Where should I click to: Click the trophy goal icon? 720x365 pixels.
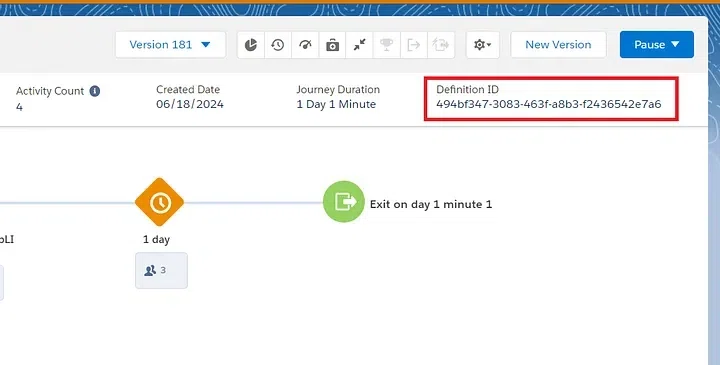pyautogui.click(x=387, y=45)
